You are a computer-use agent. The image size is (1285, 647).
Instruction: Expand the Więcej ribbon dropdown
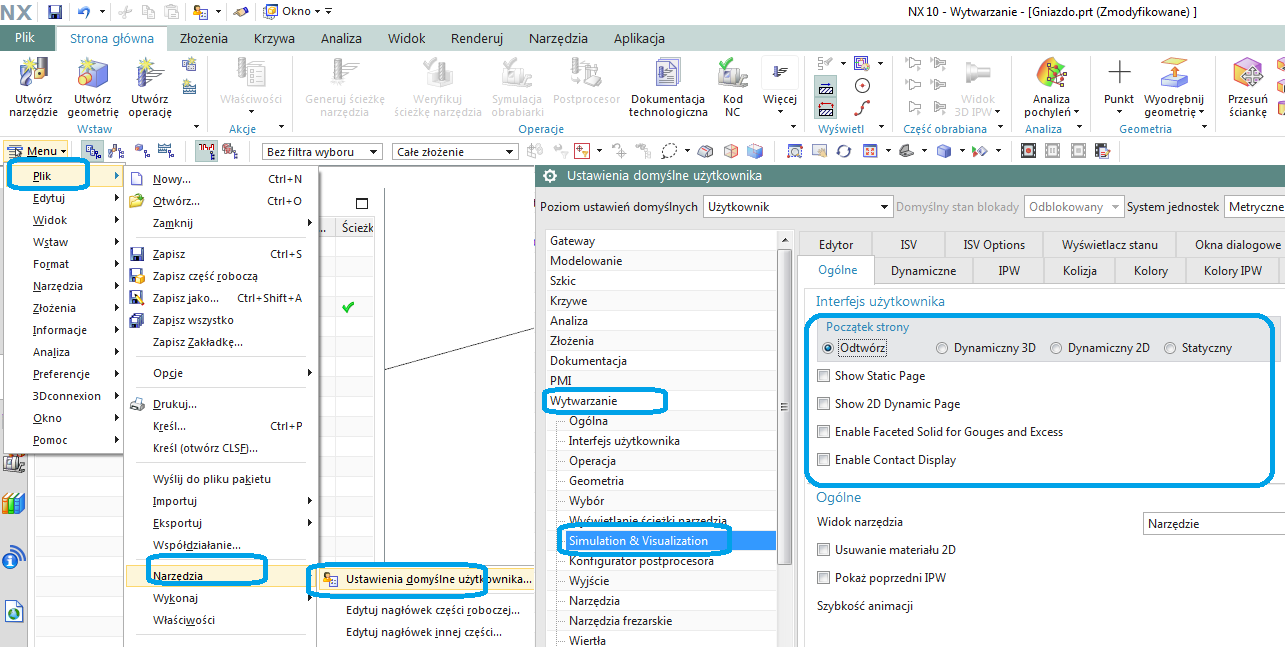click(x=780, y=87)
